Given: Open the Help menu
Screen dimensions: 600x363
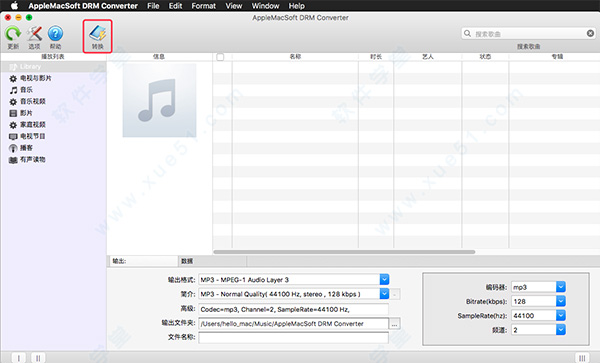Looking at the screenshot, I should tap(297, 6).
